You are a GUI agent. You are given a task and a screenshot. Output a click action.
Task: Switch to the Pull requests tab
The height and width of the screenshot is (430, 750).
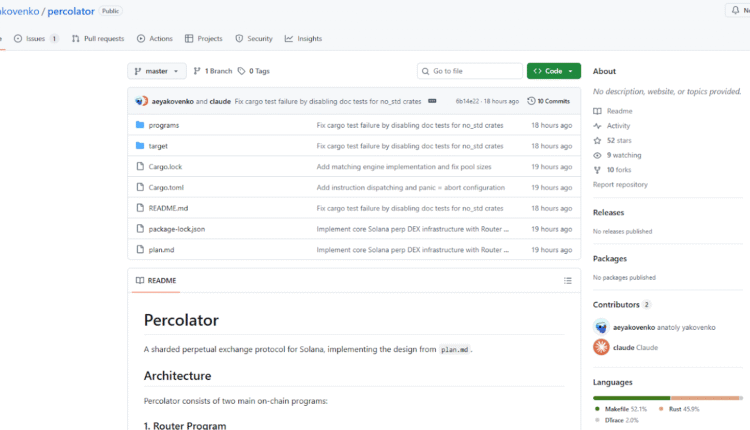[97, 38]
